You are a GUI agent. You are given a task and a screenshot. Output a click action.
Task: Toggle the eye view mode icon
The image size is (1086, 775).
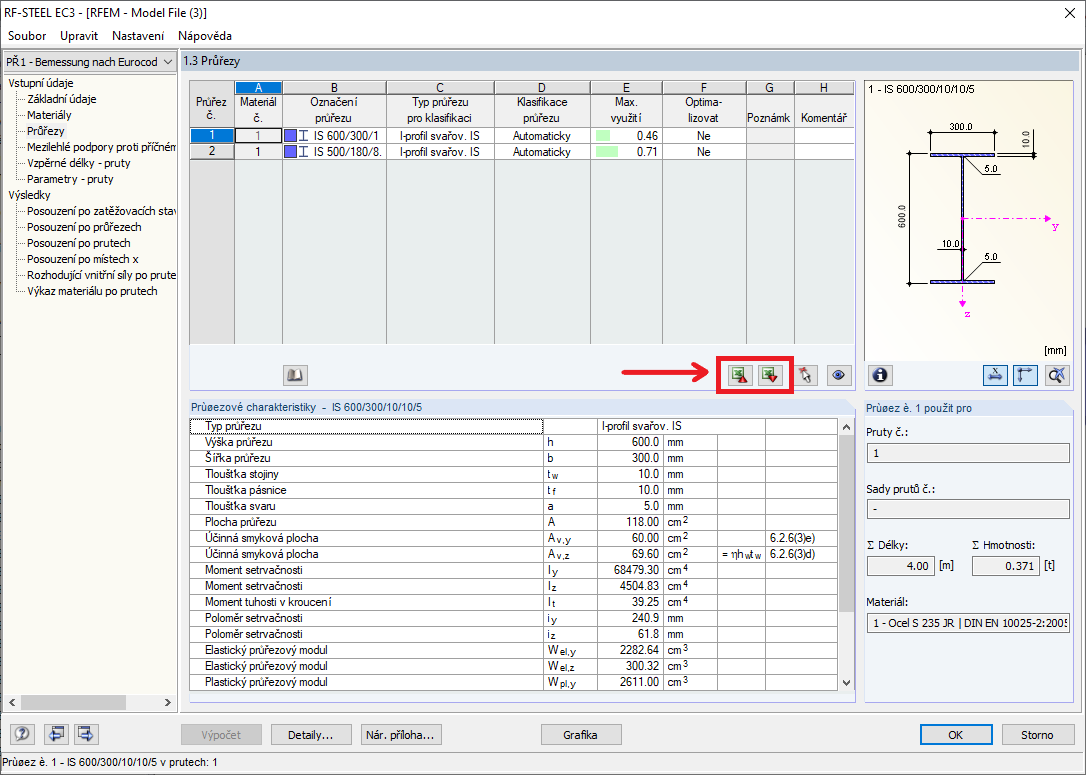tap(839, 375)
